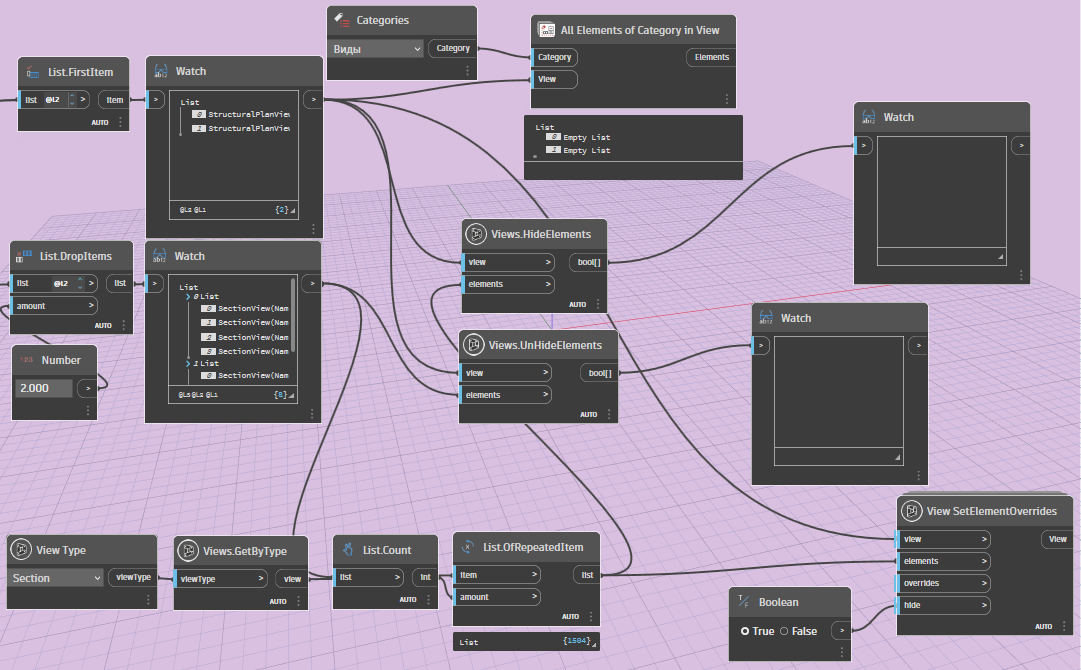The height and width of the screenshot is (670, 1081).
Task: Click the Boolean node header icon
Action: click(x=741, y=602)
